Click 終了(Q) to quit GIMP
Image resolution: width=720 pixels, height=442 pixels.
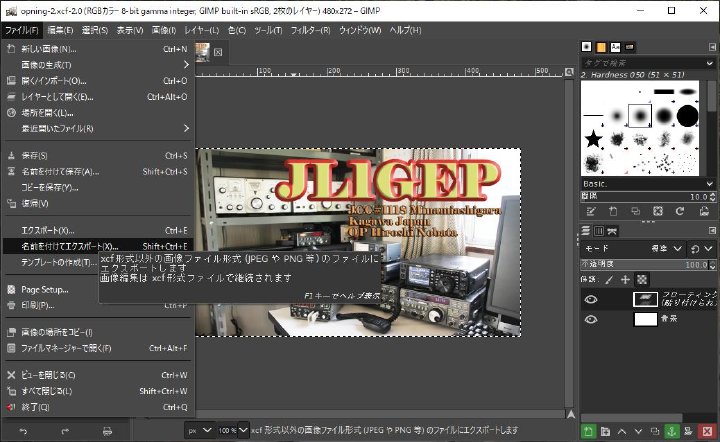click(35, 407)
